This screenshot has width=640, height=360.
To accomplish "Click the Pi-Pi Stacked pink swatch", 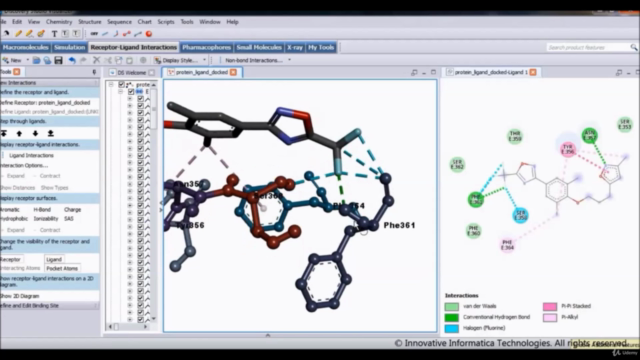I will click(550, 307).
